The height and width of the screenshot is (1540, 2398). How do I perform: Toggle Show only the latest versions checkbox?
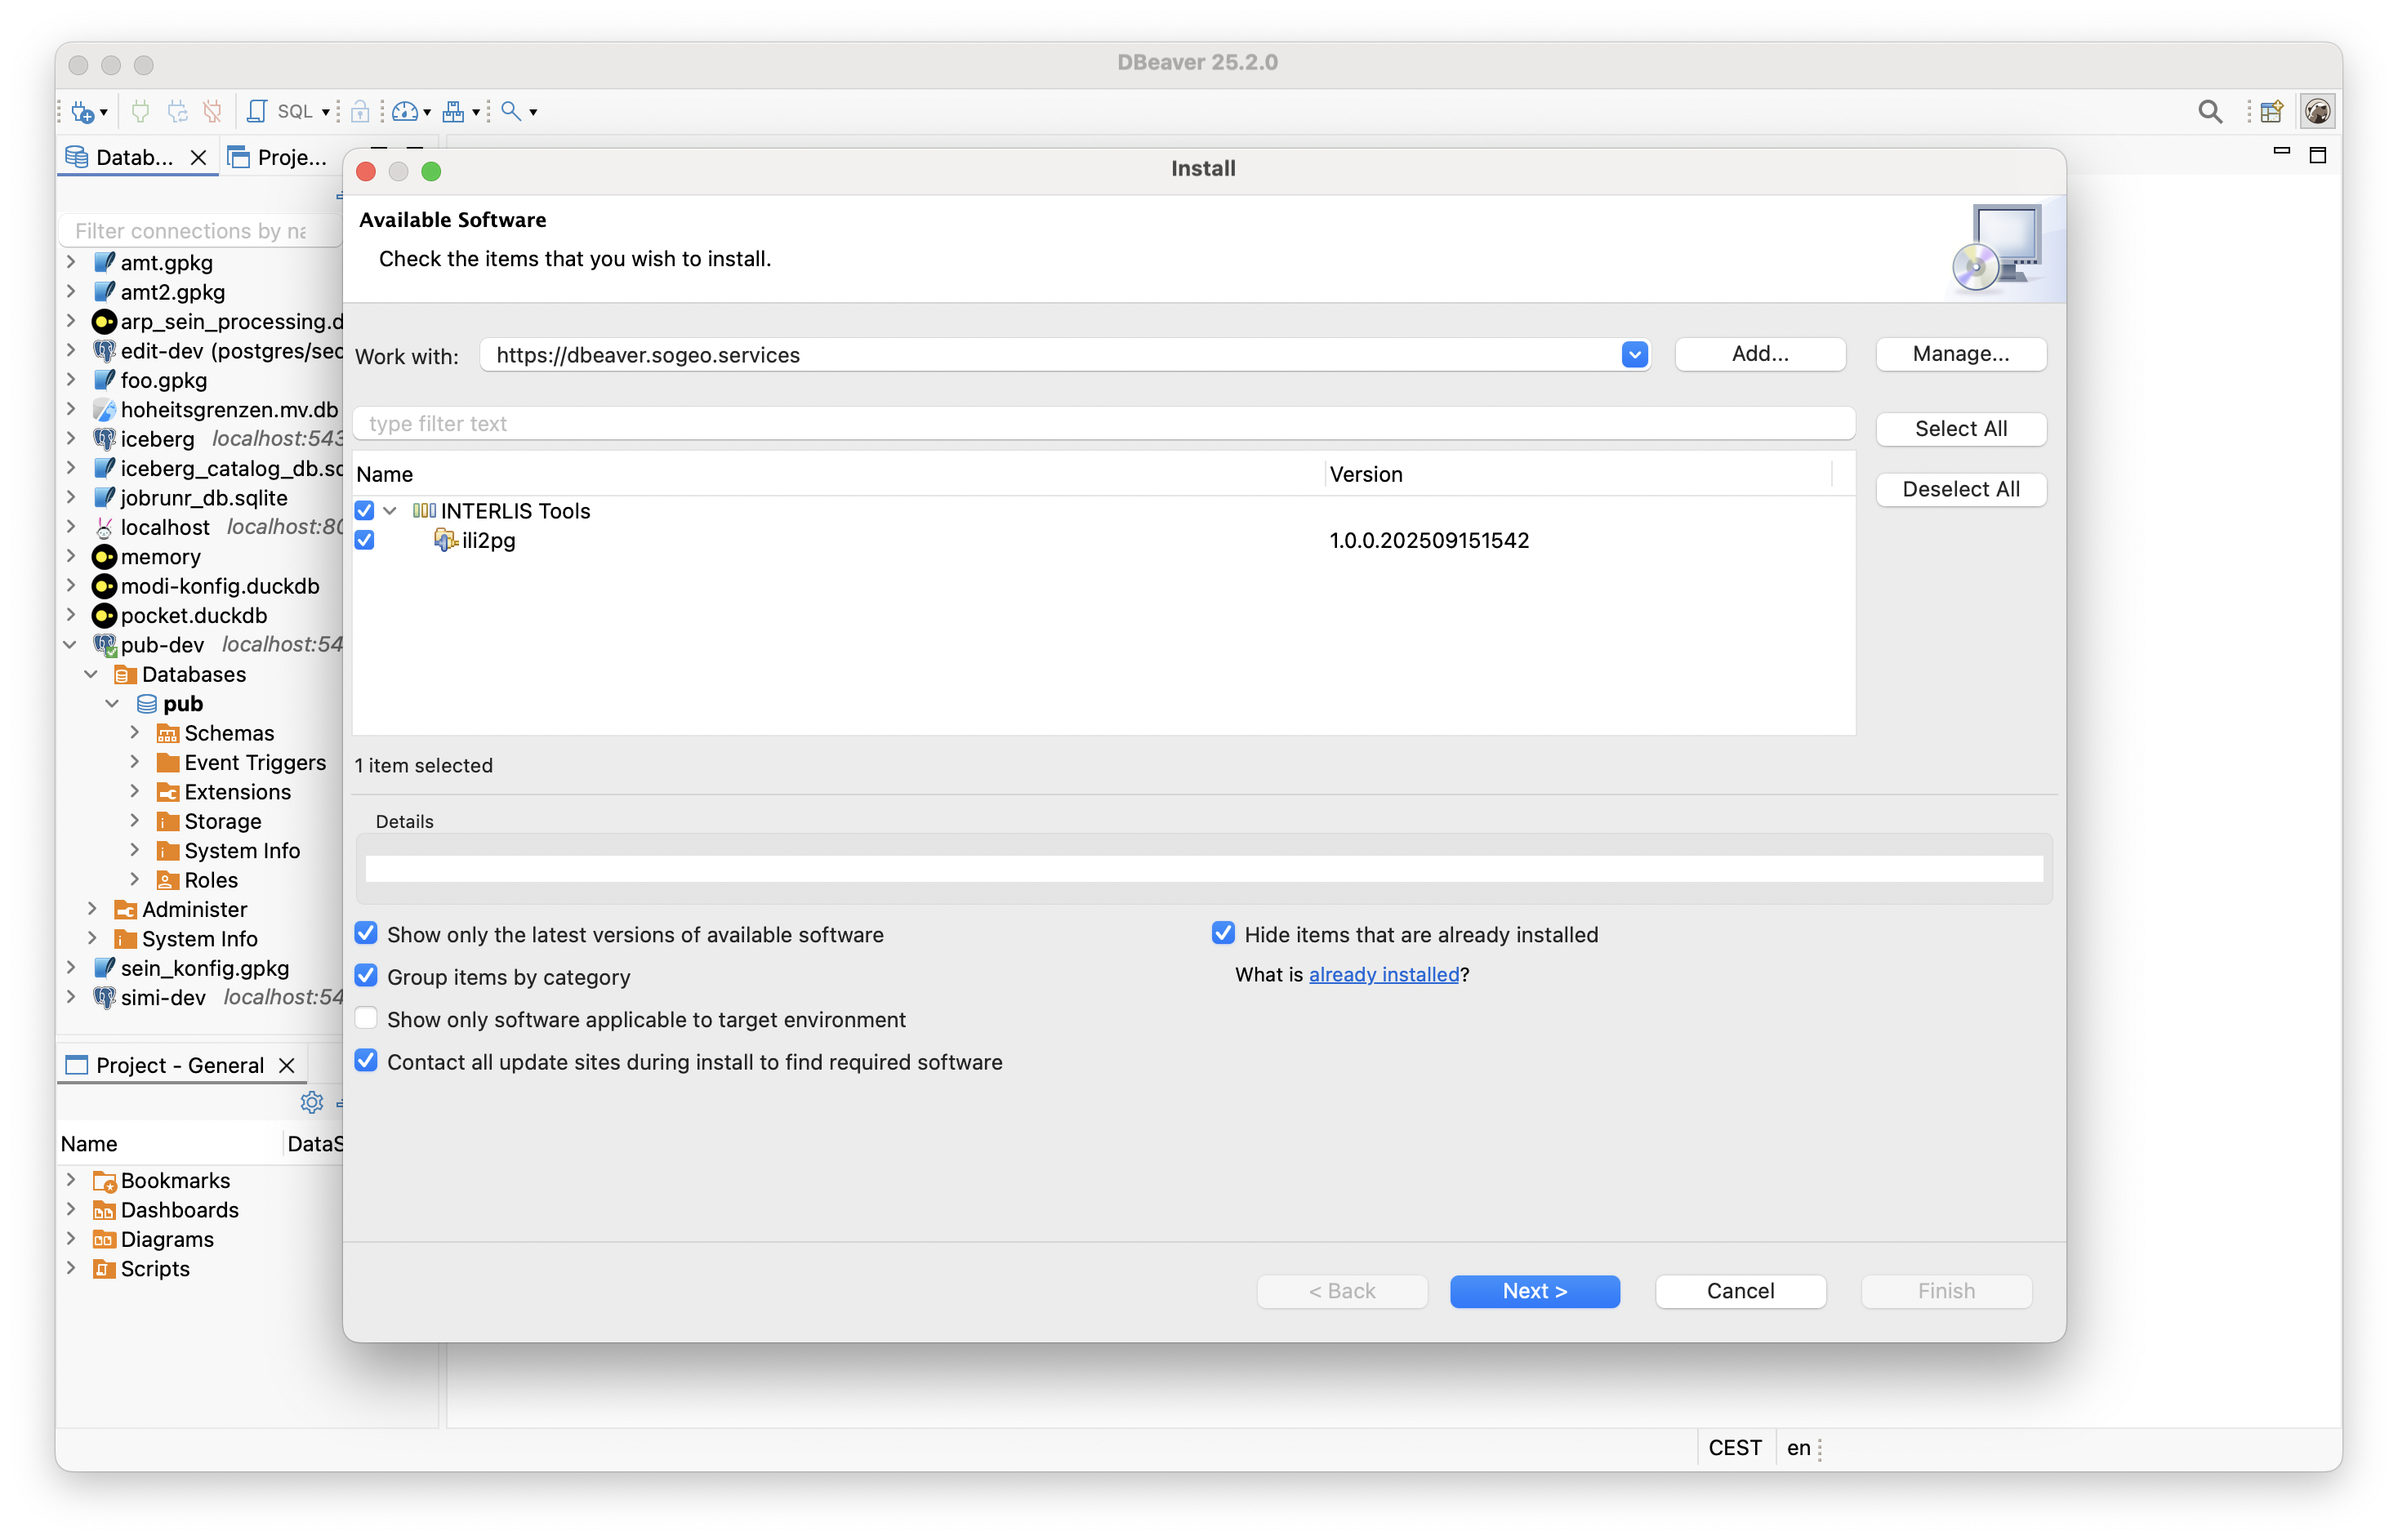366,934
